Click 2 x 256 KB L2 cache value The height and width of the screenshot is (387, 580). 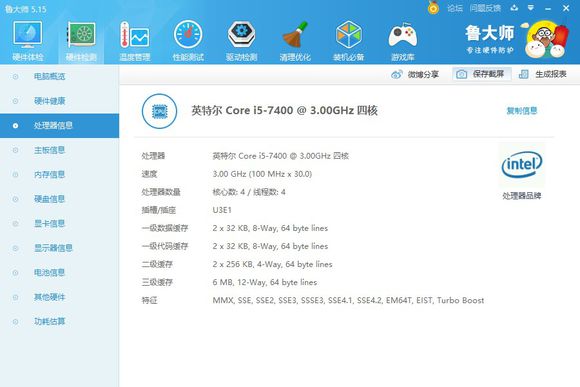[x=272, y=264]
